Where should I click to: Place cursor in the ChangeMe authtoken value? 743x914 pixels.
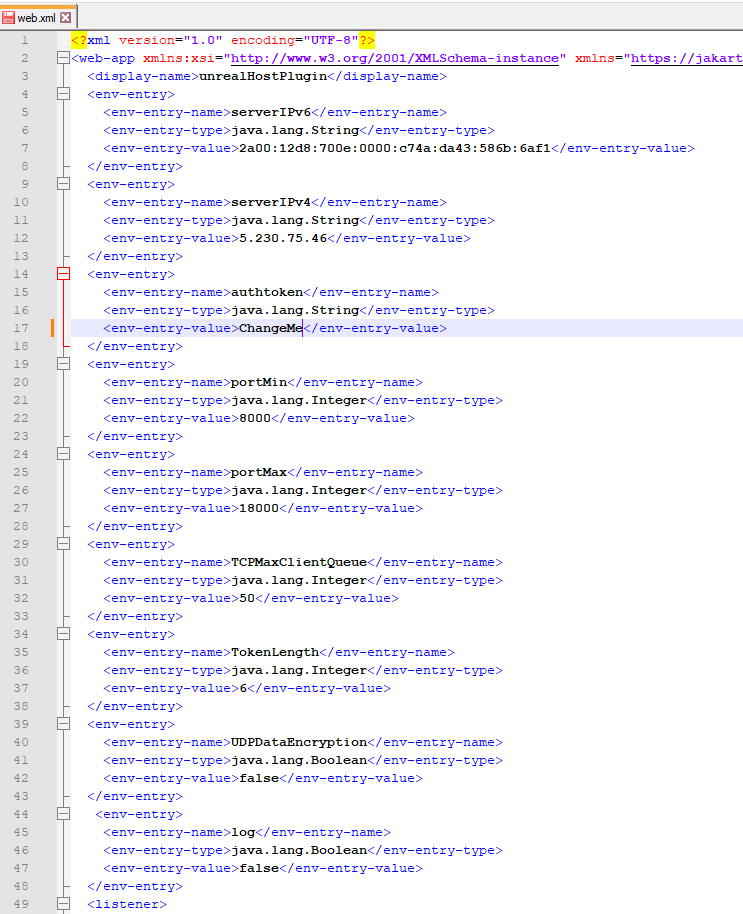pos(270,328)
